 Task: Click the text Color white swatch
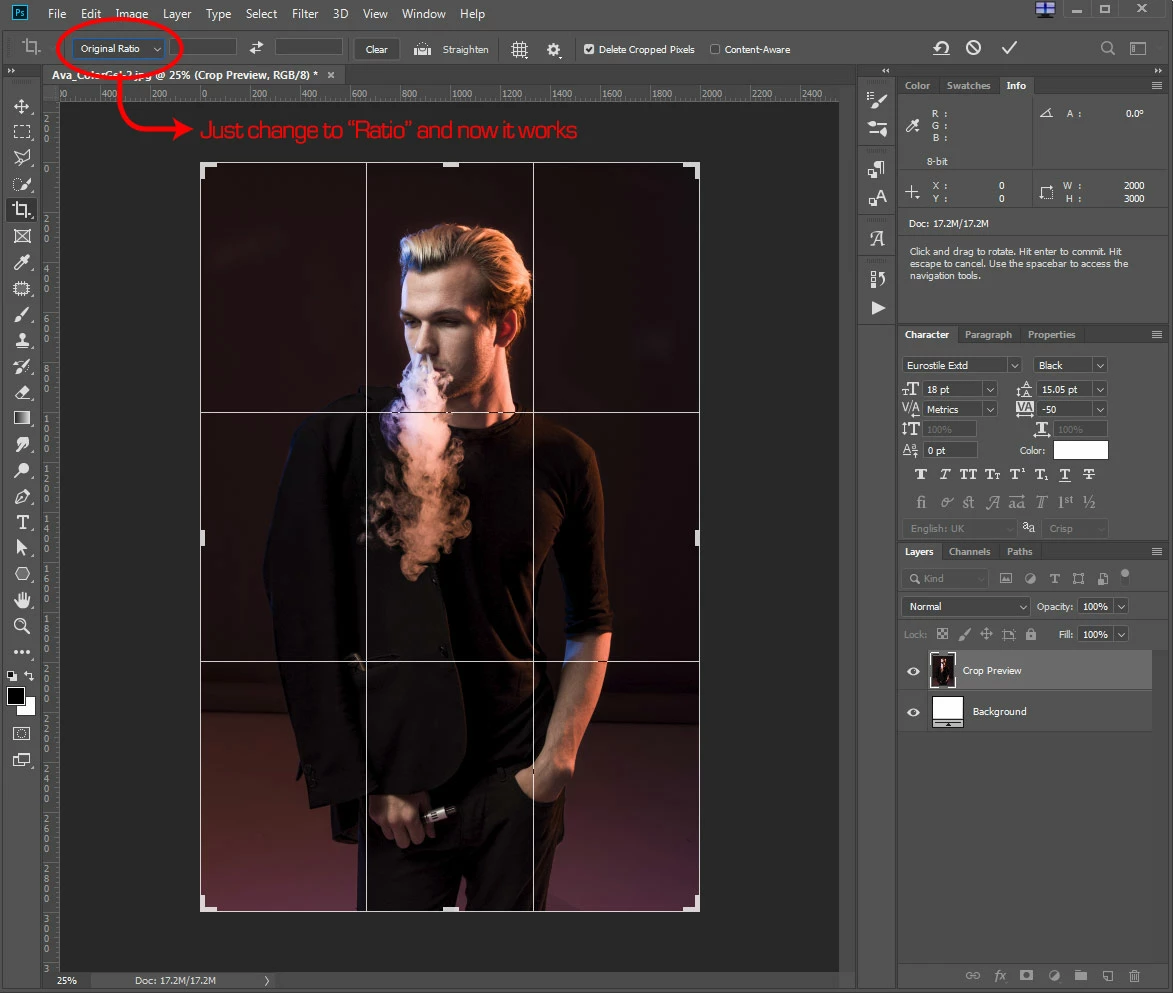(1080, 450)
